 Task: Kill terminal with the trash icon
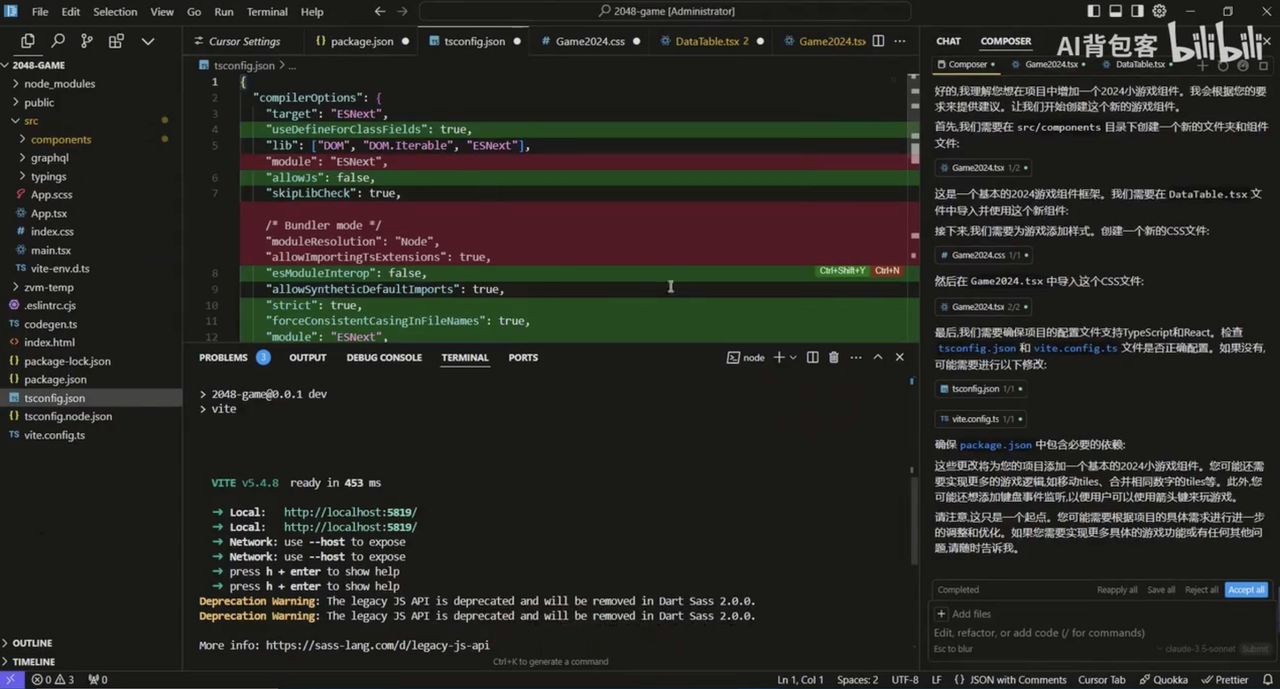point(834,357)
